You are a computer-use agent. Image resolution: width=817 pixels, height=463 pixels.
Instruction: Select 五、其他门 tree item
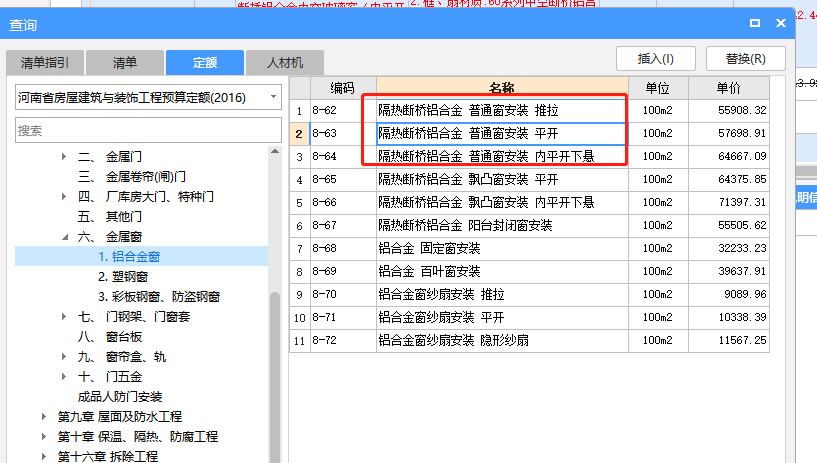(x=109, y=217)
